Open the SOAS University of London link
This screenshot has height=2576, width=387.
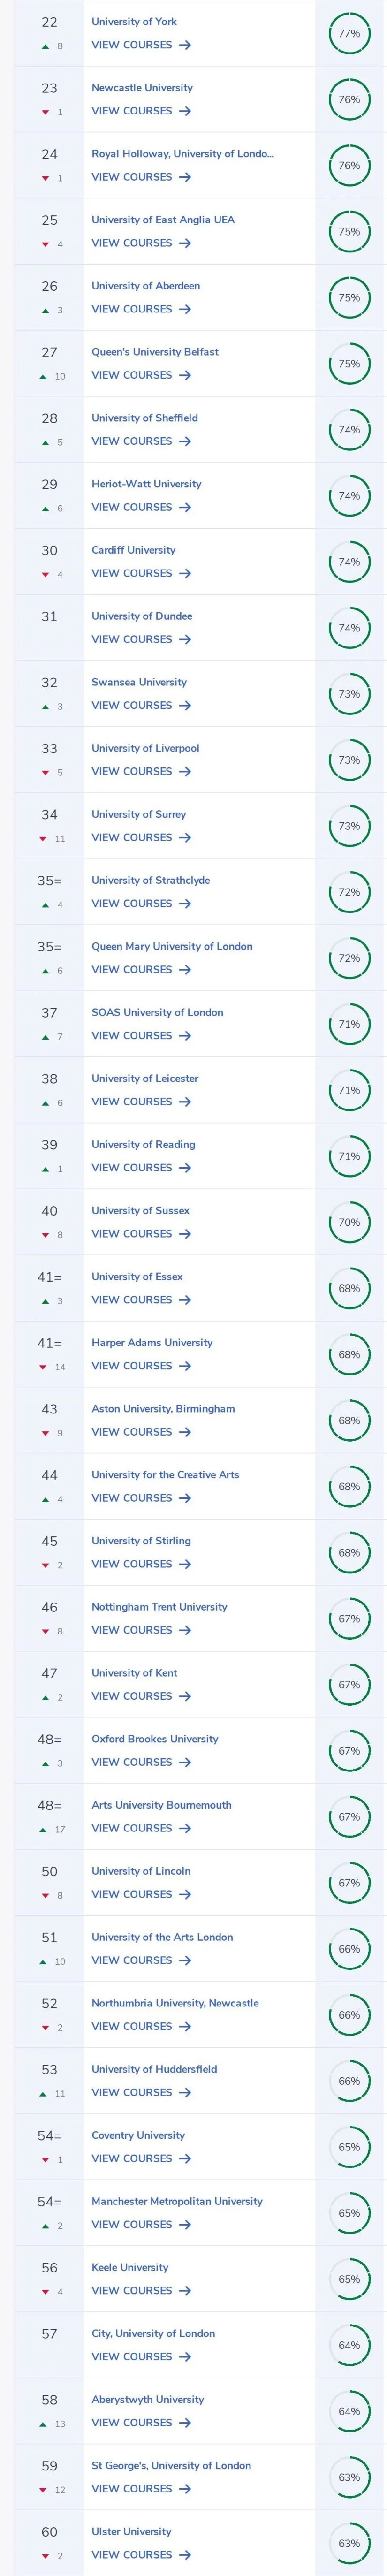[157, 1013]
